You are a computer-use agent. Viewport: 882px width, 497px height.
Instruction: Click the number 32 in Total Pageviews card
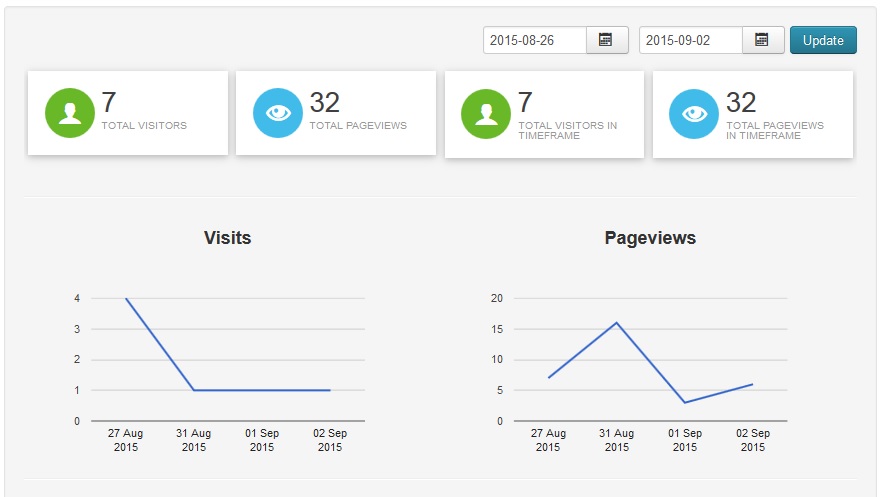coord(325,102)
